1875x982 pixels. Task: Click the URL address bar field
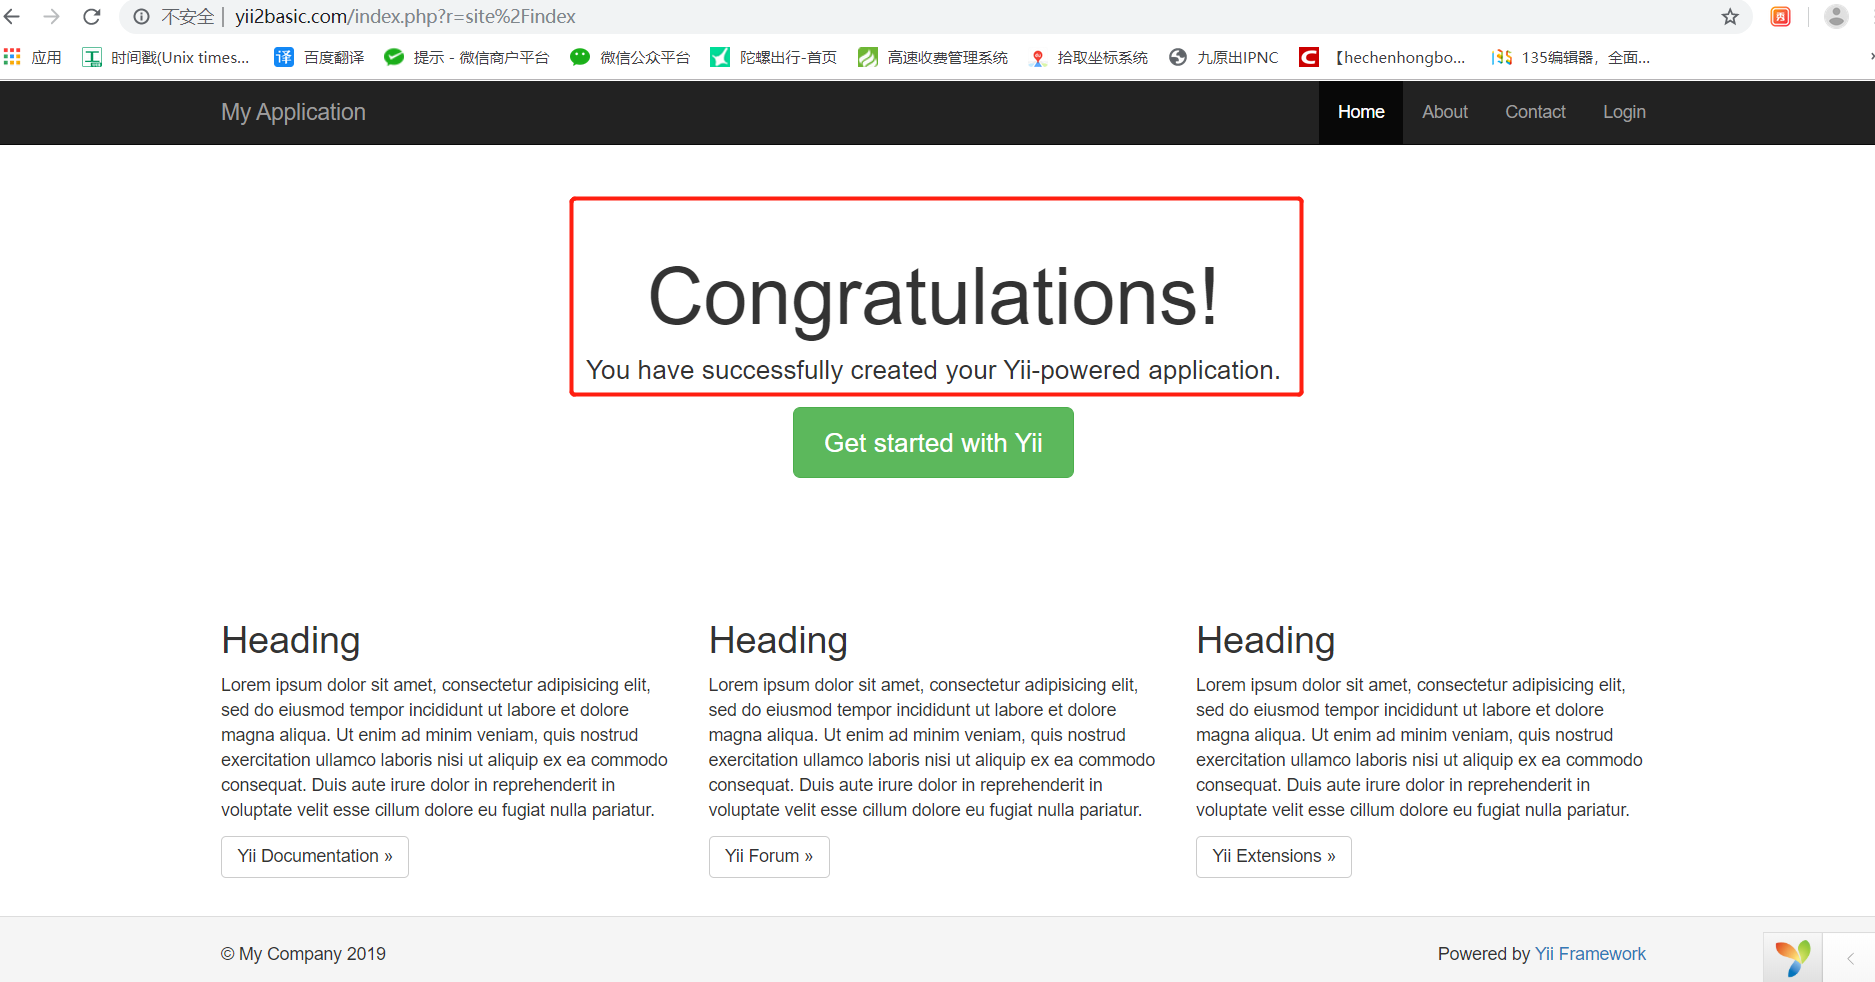coord(935,17)
